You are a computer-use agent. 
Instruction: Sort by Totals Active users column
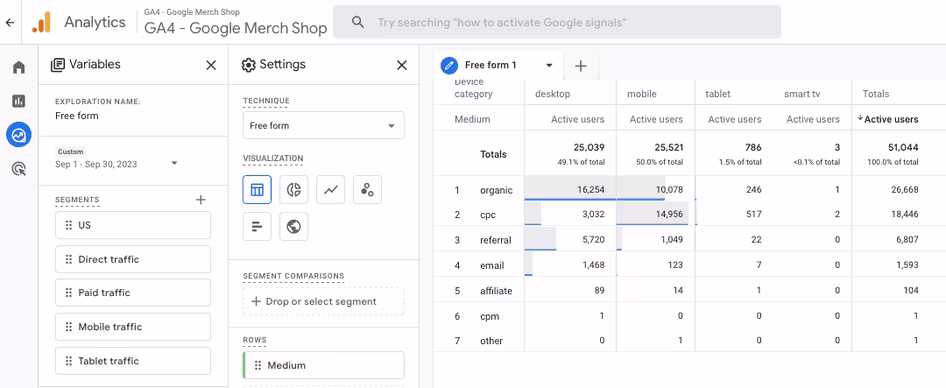coord(887,119)
